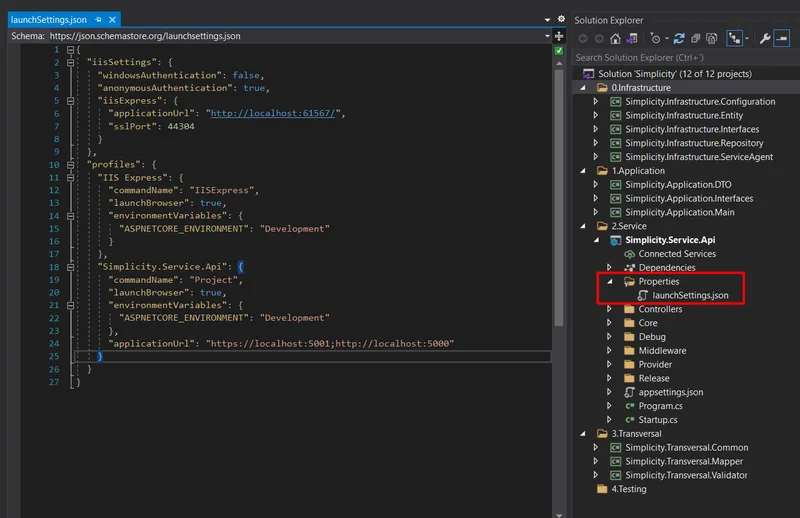
Task: Click the split editor window icon
Action: pos(559,36)
